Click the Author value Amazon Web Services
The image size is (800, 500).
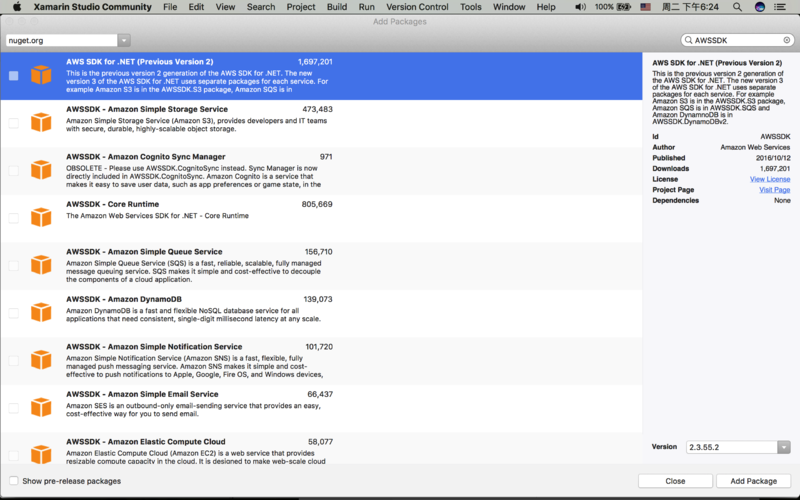pos(755,147)
